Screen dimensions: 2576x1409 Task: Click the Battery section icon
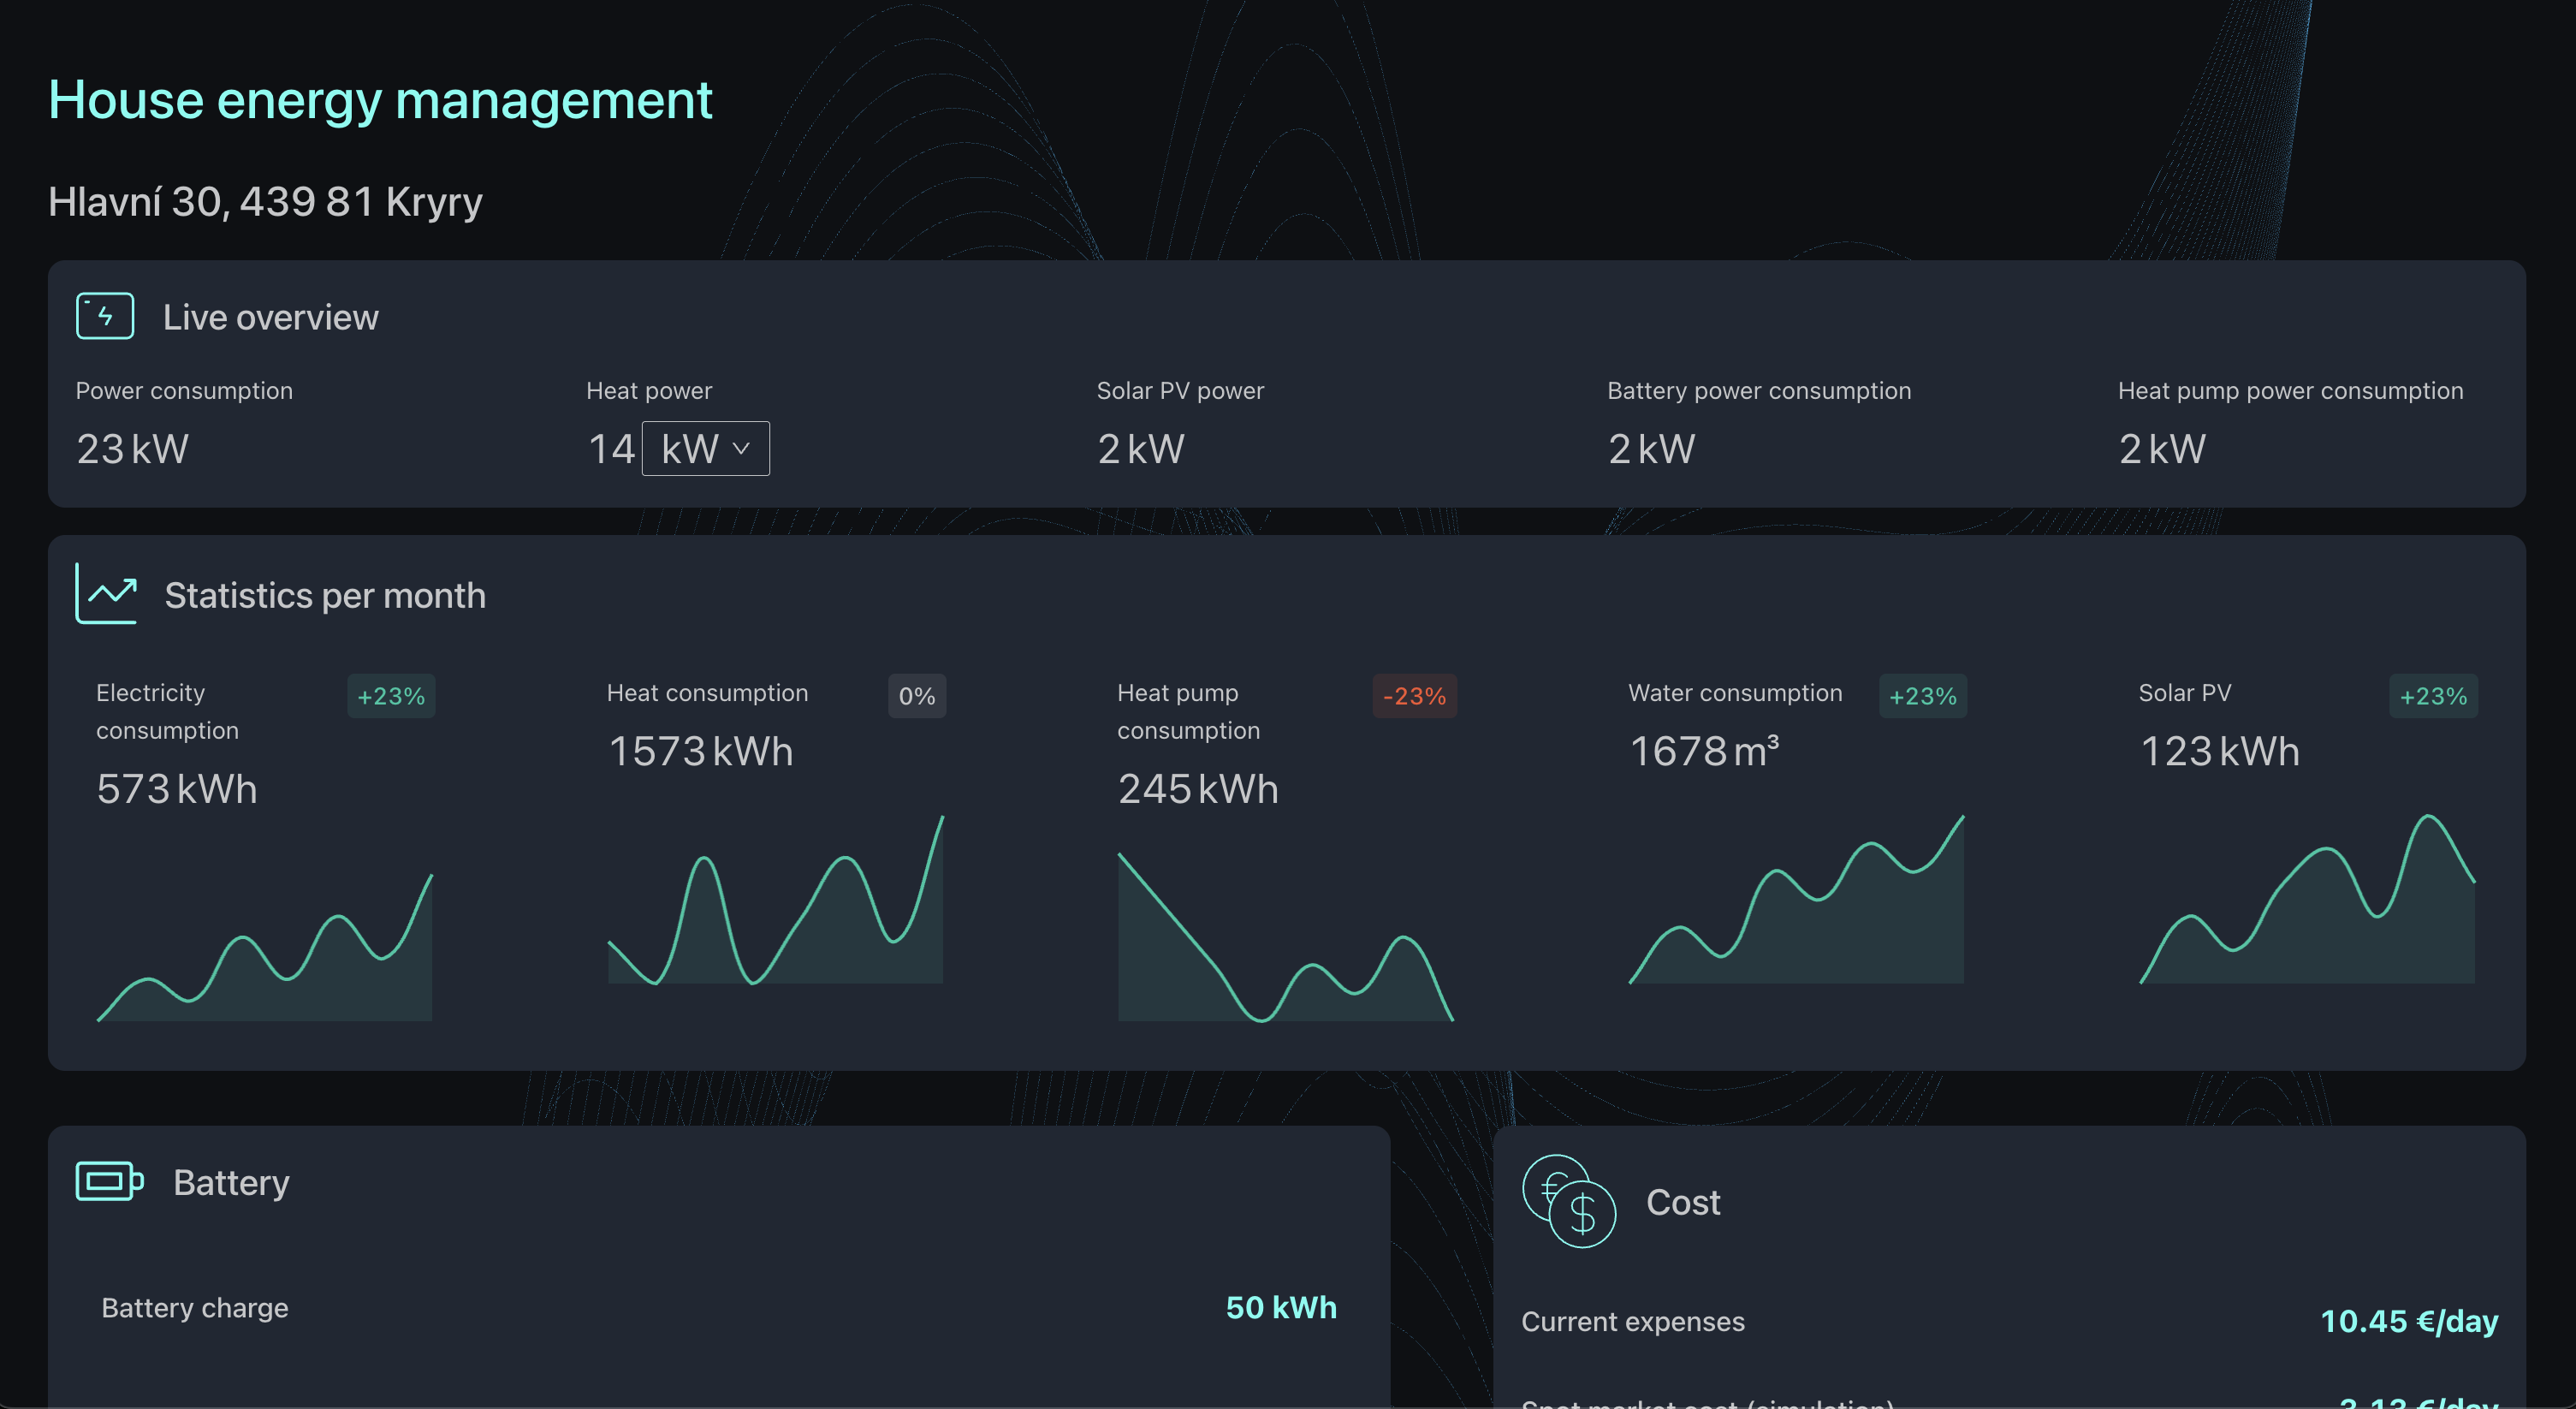109,1181
